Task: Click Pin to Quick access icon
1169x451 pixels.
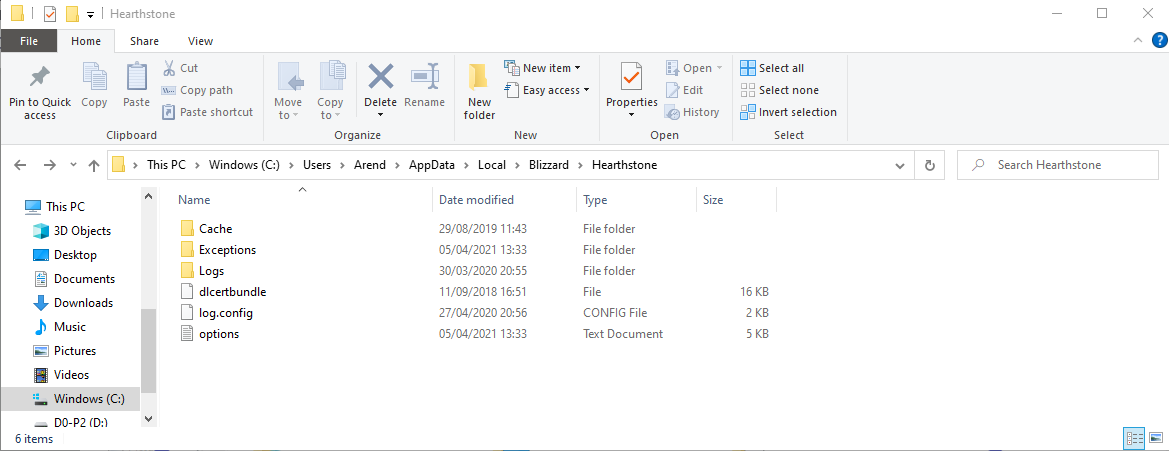Action: click(39, 77)
